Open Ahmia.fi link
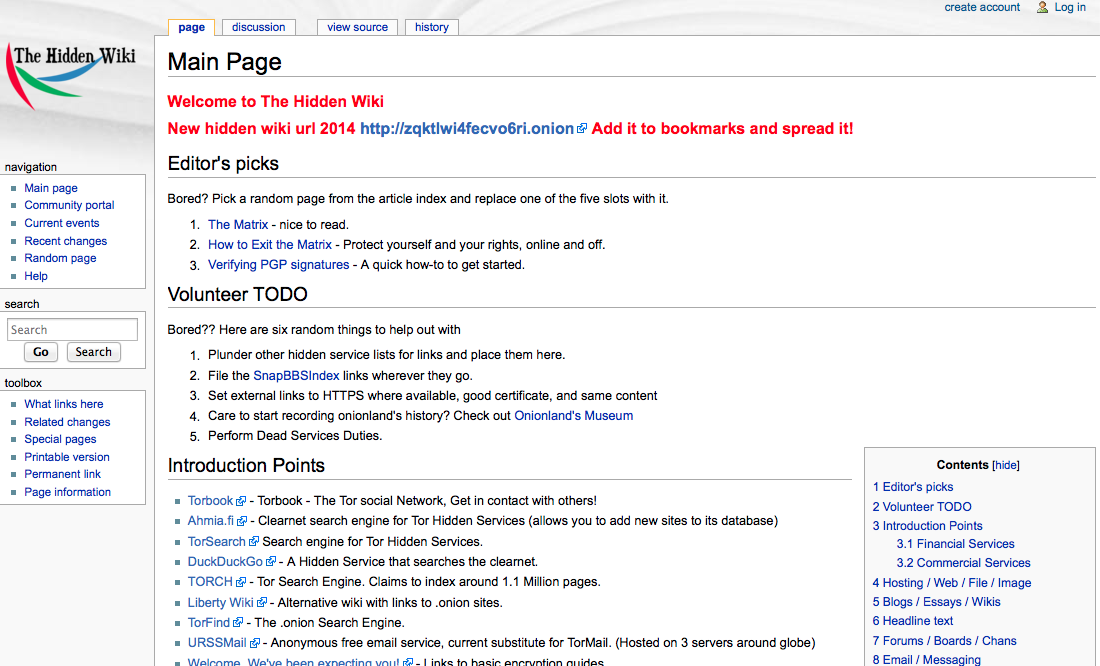This screenshot has height=666, width=1100. [210, 521]
